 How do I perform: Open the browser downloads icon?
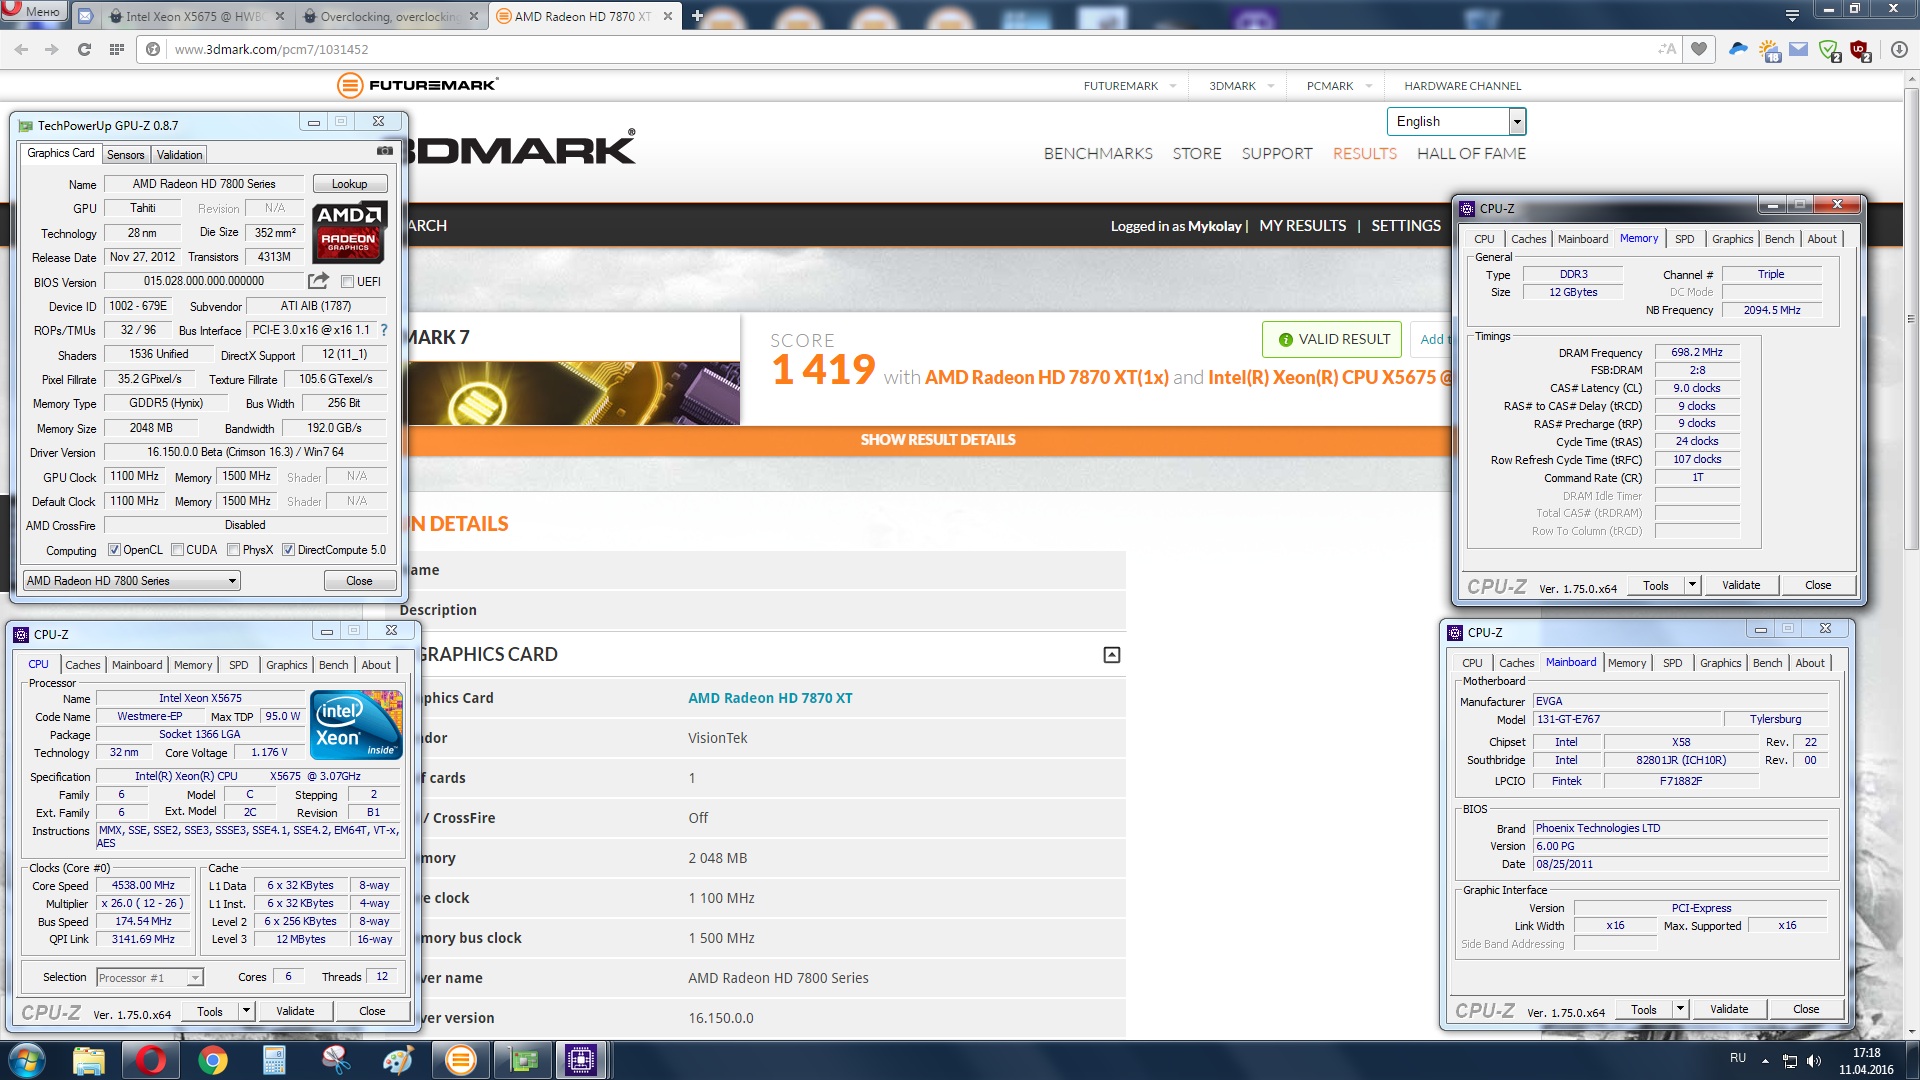pos(1898,49)
